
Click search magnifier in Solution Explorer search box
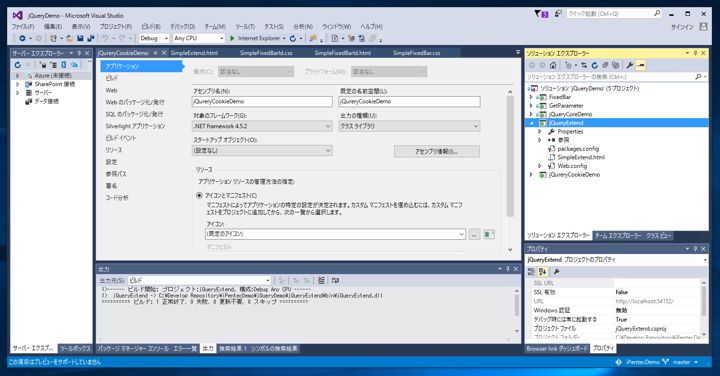[698, 77]
